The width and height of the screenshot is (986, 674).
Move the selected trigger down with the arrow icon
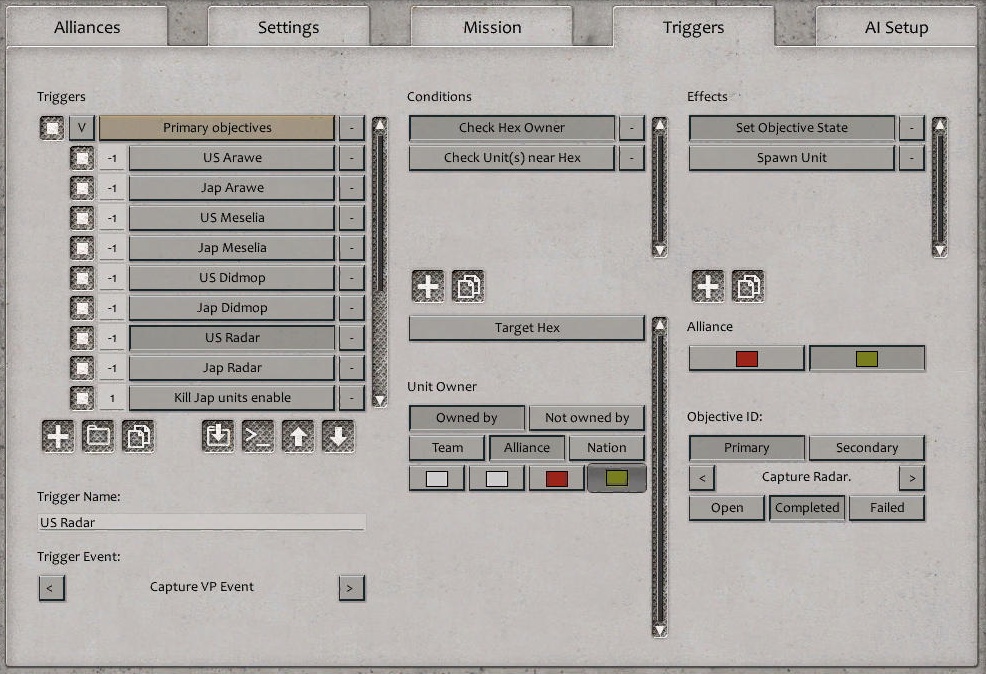pos(338,437)
